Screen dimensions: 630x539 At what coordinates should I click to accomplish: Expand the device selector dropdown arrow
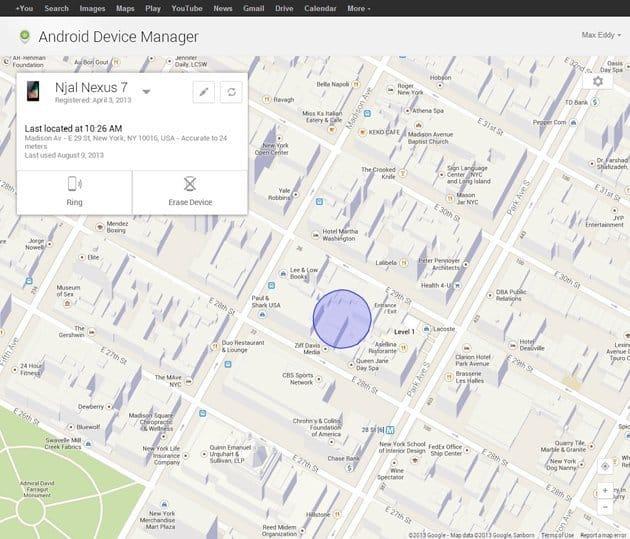pos(146,92)
